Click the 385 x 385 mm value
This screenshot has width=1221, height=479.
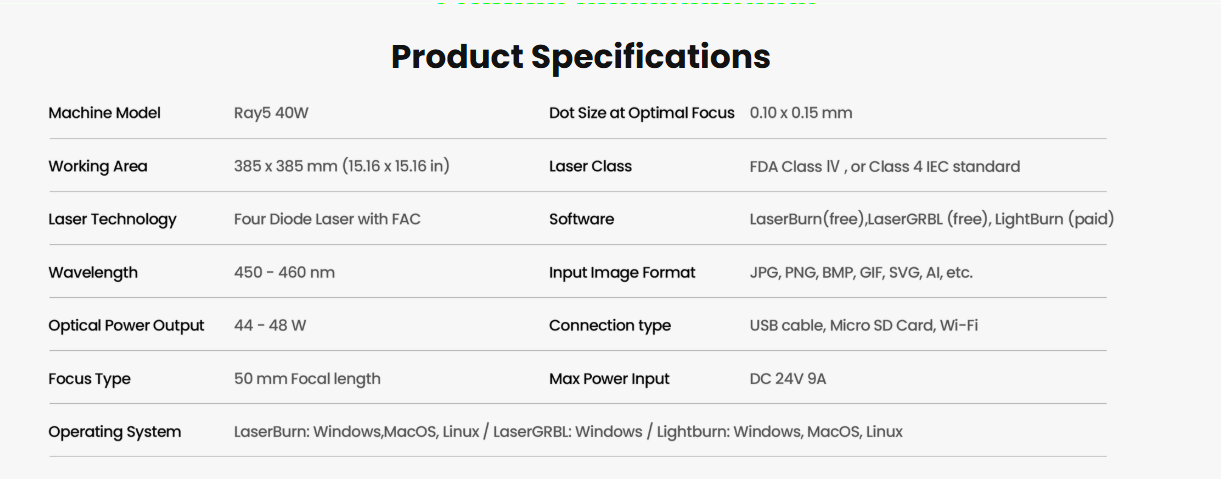[341, 166]
